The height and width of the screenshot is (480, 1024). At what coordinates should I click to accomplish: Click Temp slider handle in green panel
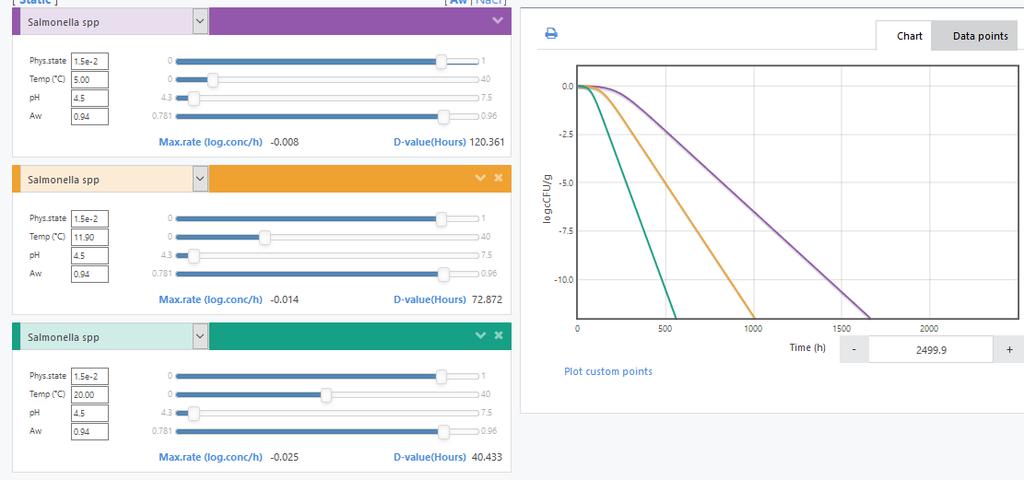click(326, 394)
